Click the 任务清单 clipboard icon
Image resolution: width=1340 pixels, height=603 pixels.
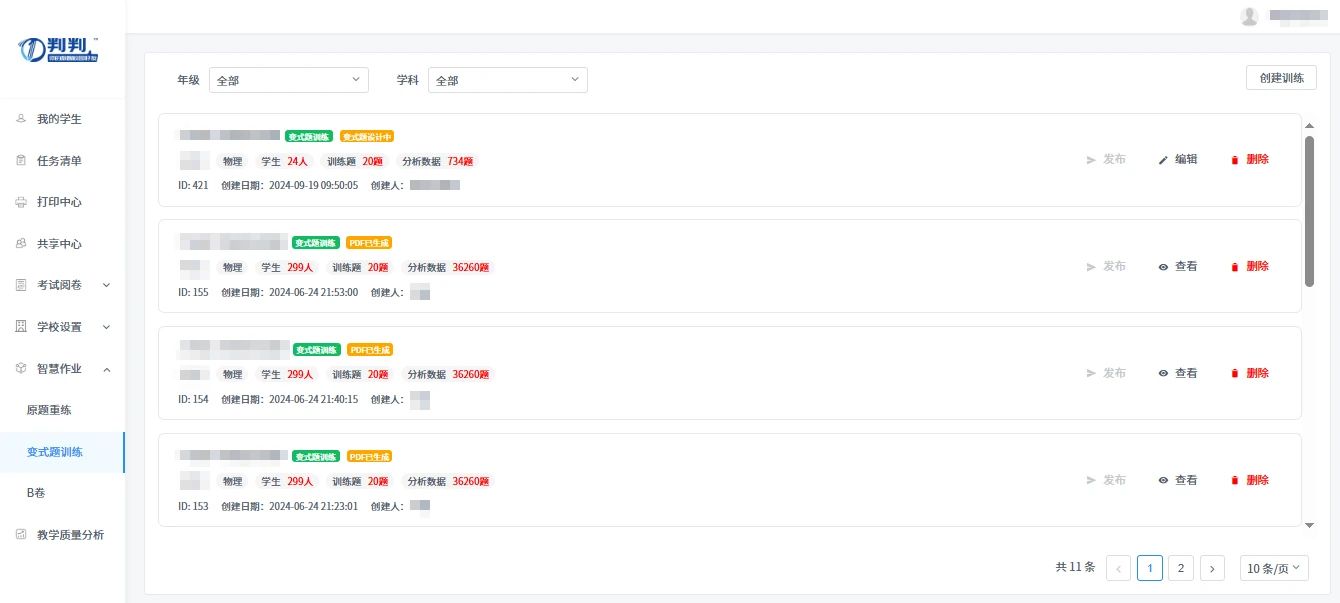[x=21, y=160]
